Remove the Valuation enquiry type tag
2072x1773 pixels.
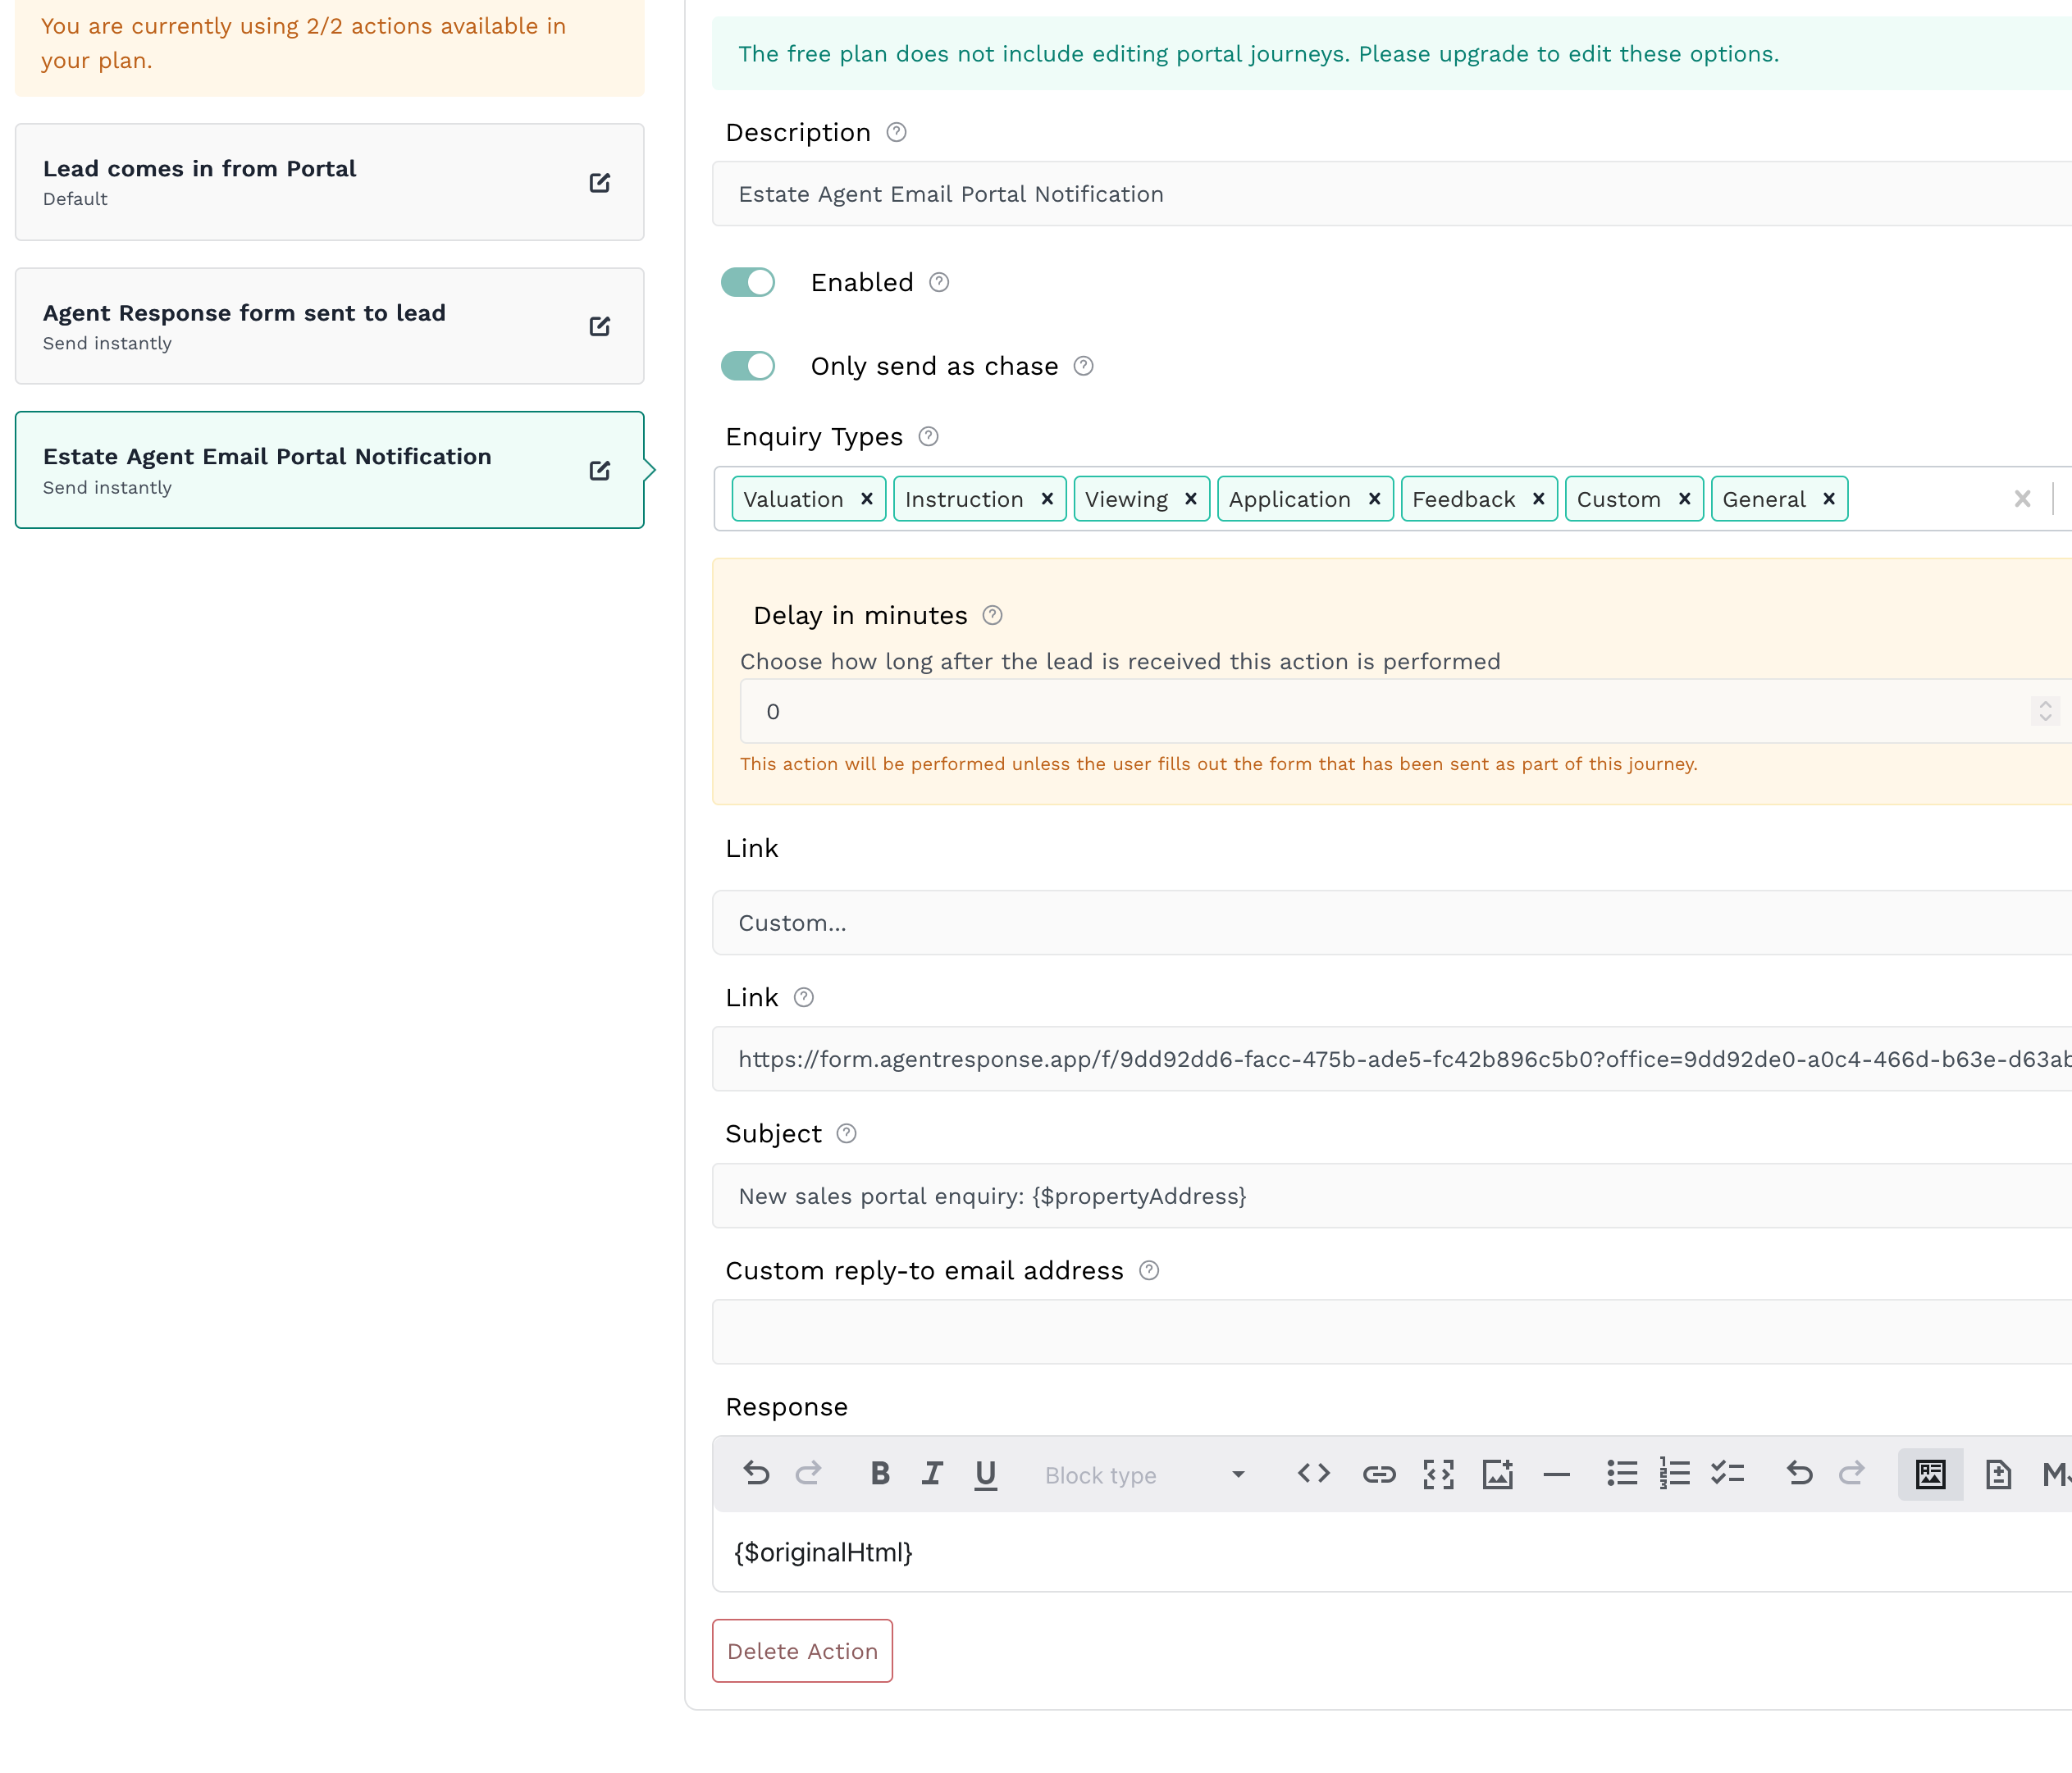pos(866,499)
